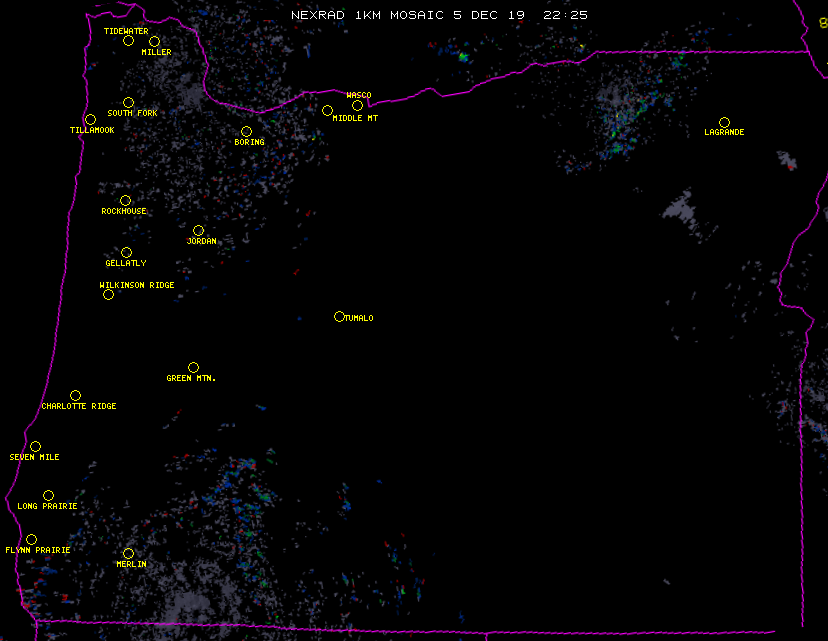Image resolution: width=828 pixels, height=641 pixels.
Task: Select the Long Prairie text label
Action: pyautogui.click(x=47, y=506)
